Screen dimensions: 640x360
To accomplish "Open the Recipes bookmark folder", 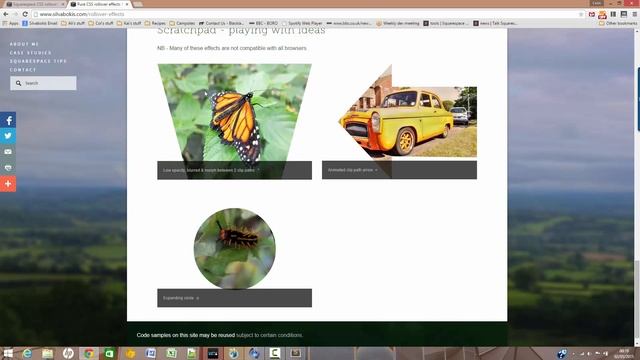I will [x=155, y=23].
